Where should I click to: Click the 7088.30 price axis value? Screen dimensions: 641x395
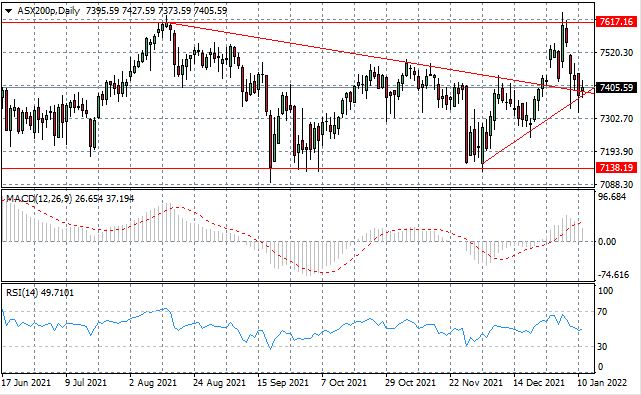tap(616, 184)
